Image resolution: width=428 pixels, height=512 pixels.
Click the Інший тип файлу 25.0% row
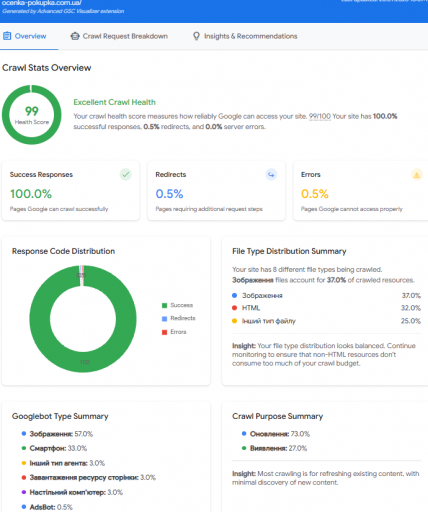(x=326, y=321)
